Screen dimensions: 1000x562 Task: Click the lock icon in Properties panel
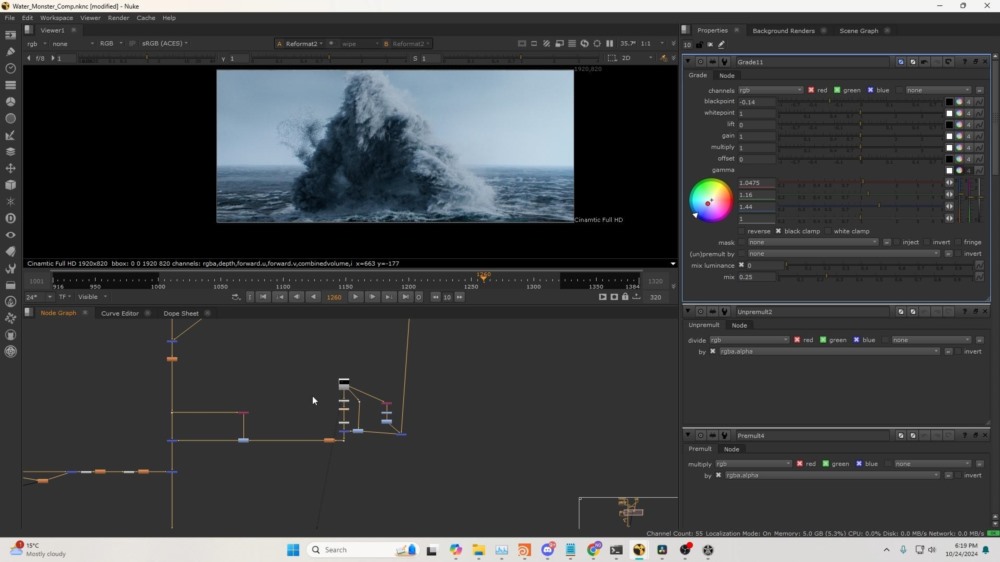click(x=699, y=45)
